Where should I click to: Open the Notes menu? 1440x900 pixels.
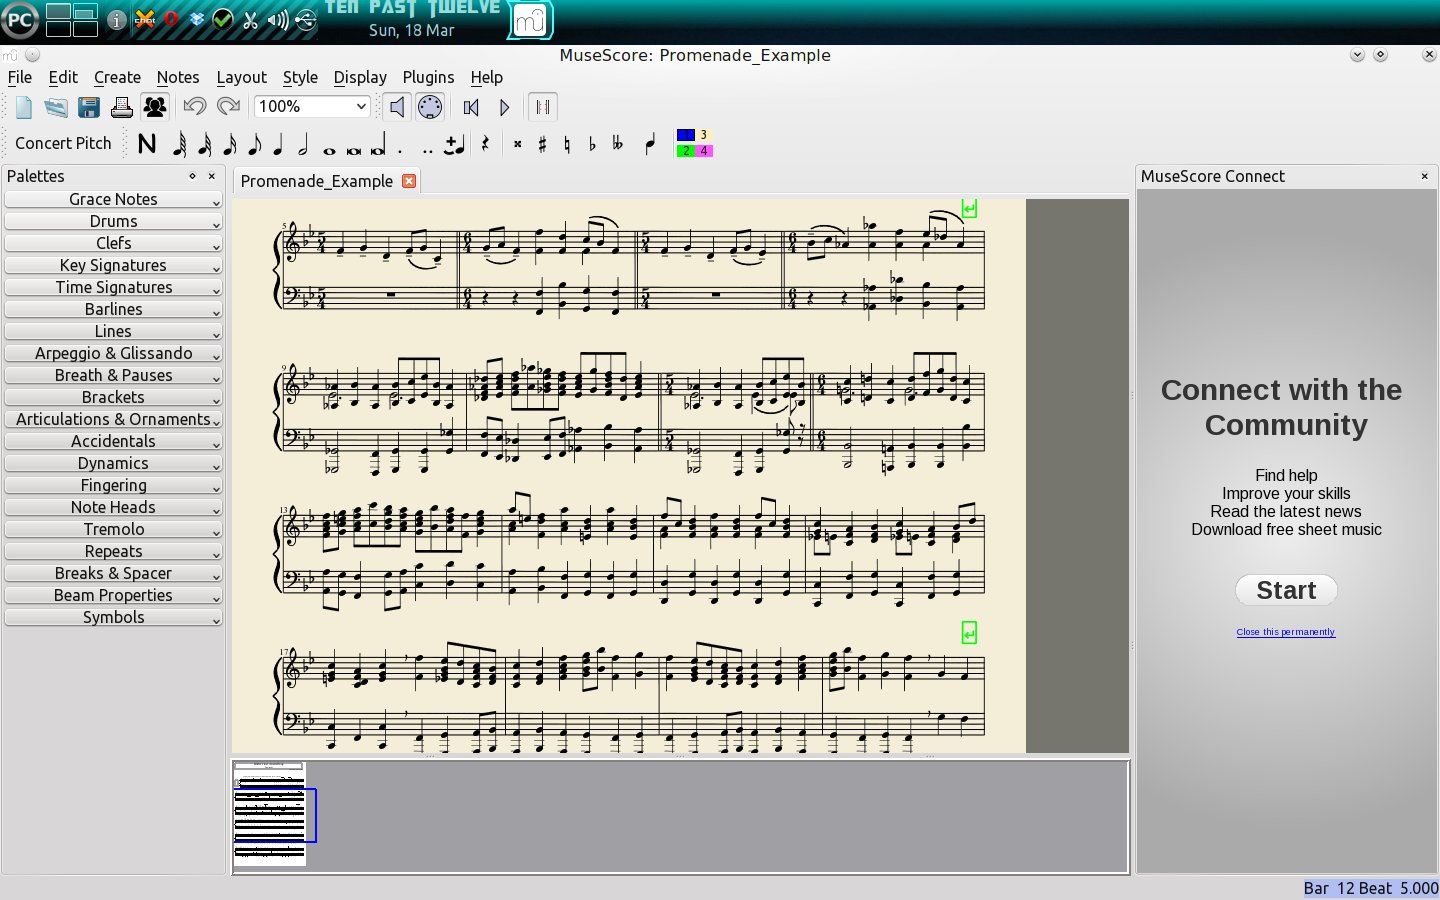(x=178, y=77)
